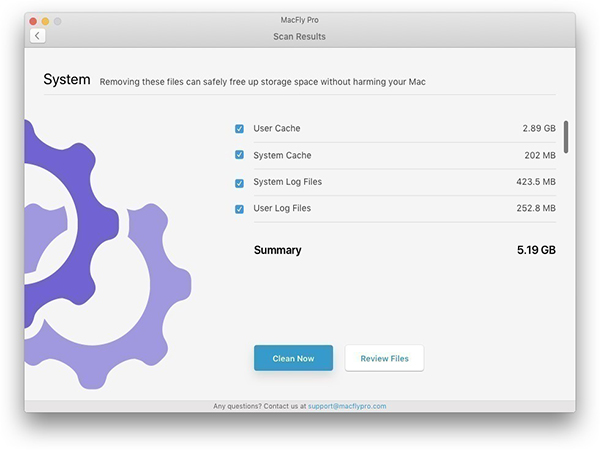Image resolution: width=600 pixels, height=450 pixels.
Task: Click the System heading
Action: (x=67, y=80)
